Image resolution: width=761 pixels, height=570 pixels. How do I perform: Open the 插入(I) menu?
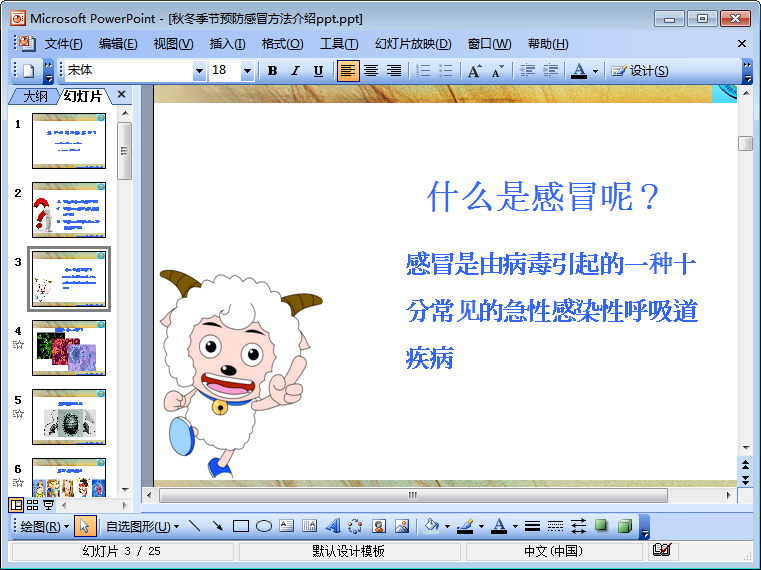pyautogui.click(x=227, y=44)
